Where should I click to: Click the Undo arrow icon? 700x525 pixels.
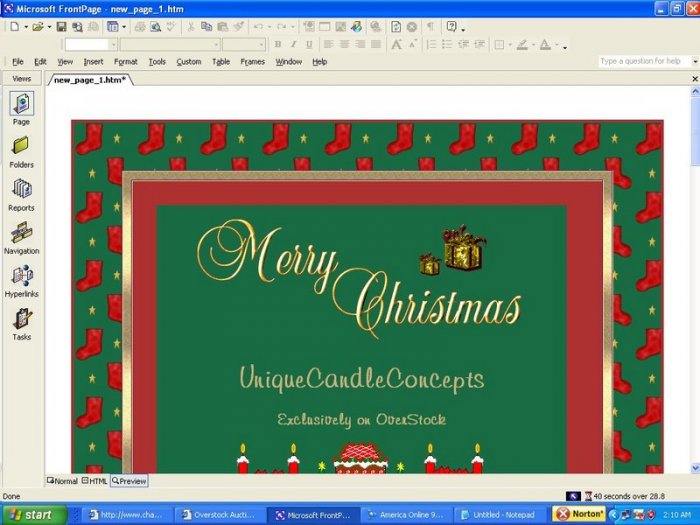(258, 27)
